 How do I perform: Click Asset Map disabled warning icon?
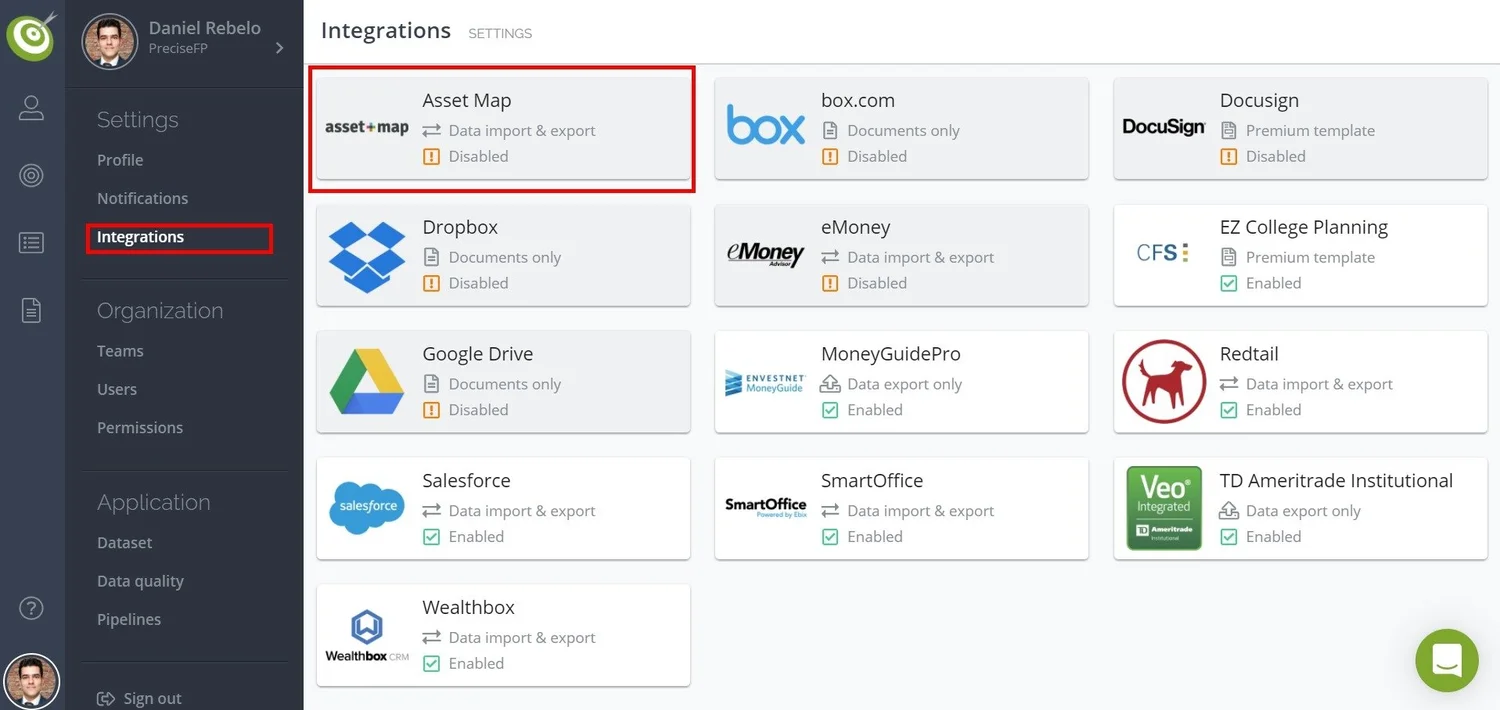431,156
